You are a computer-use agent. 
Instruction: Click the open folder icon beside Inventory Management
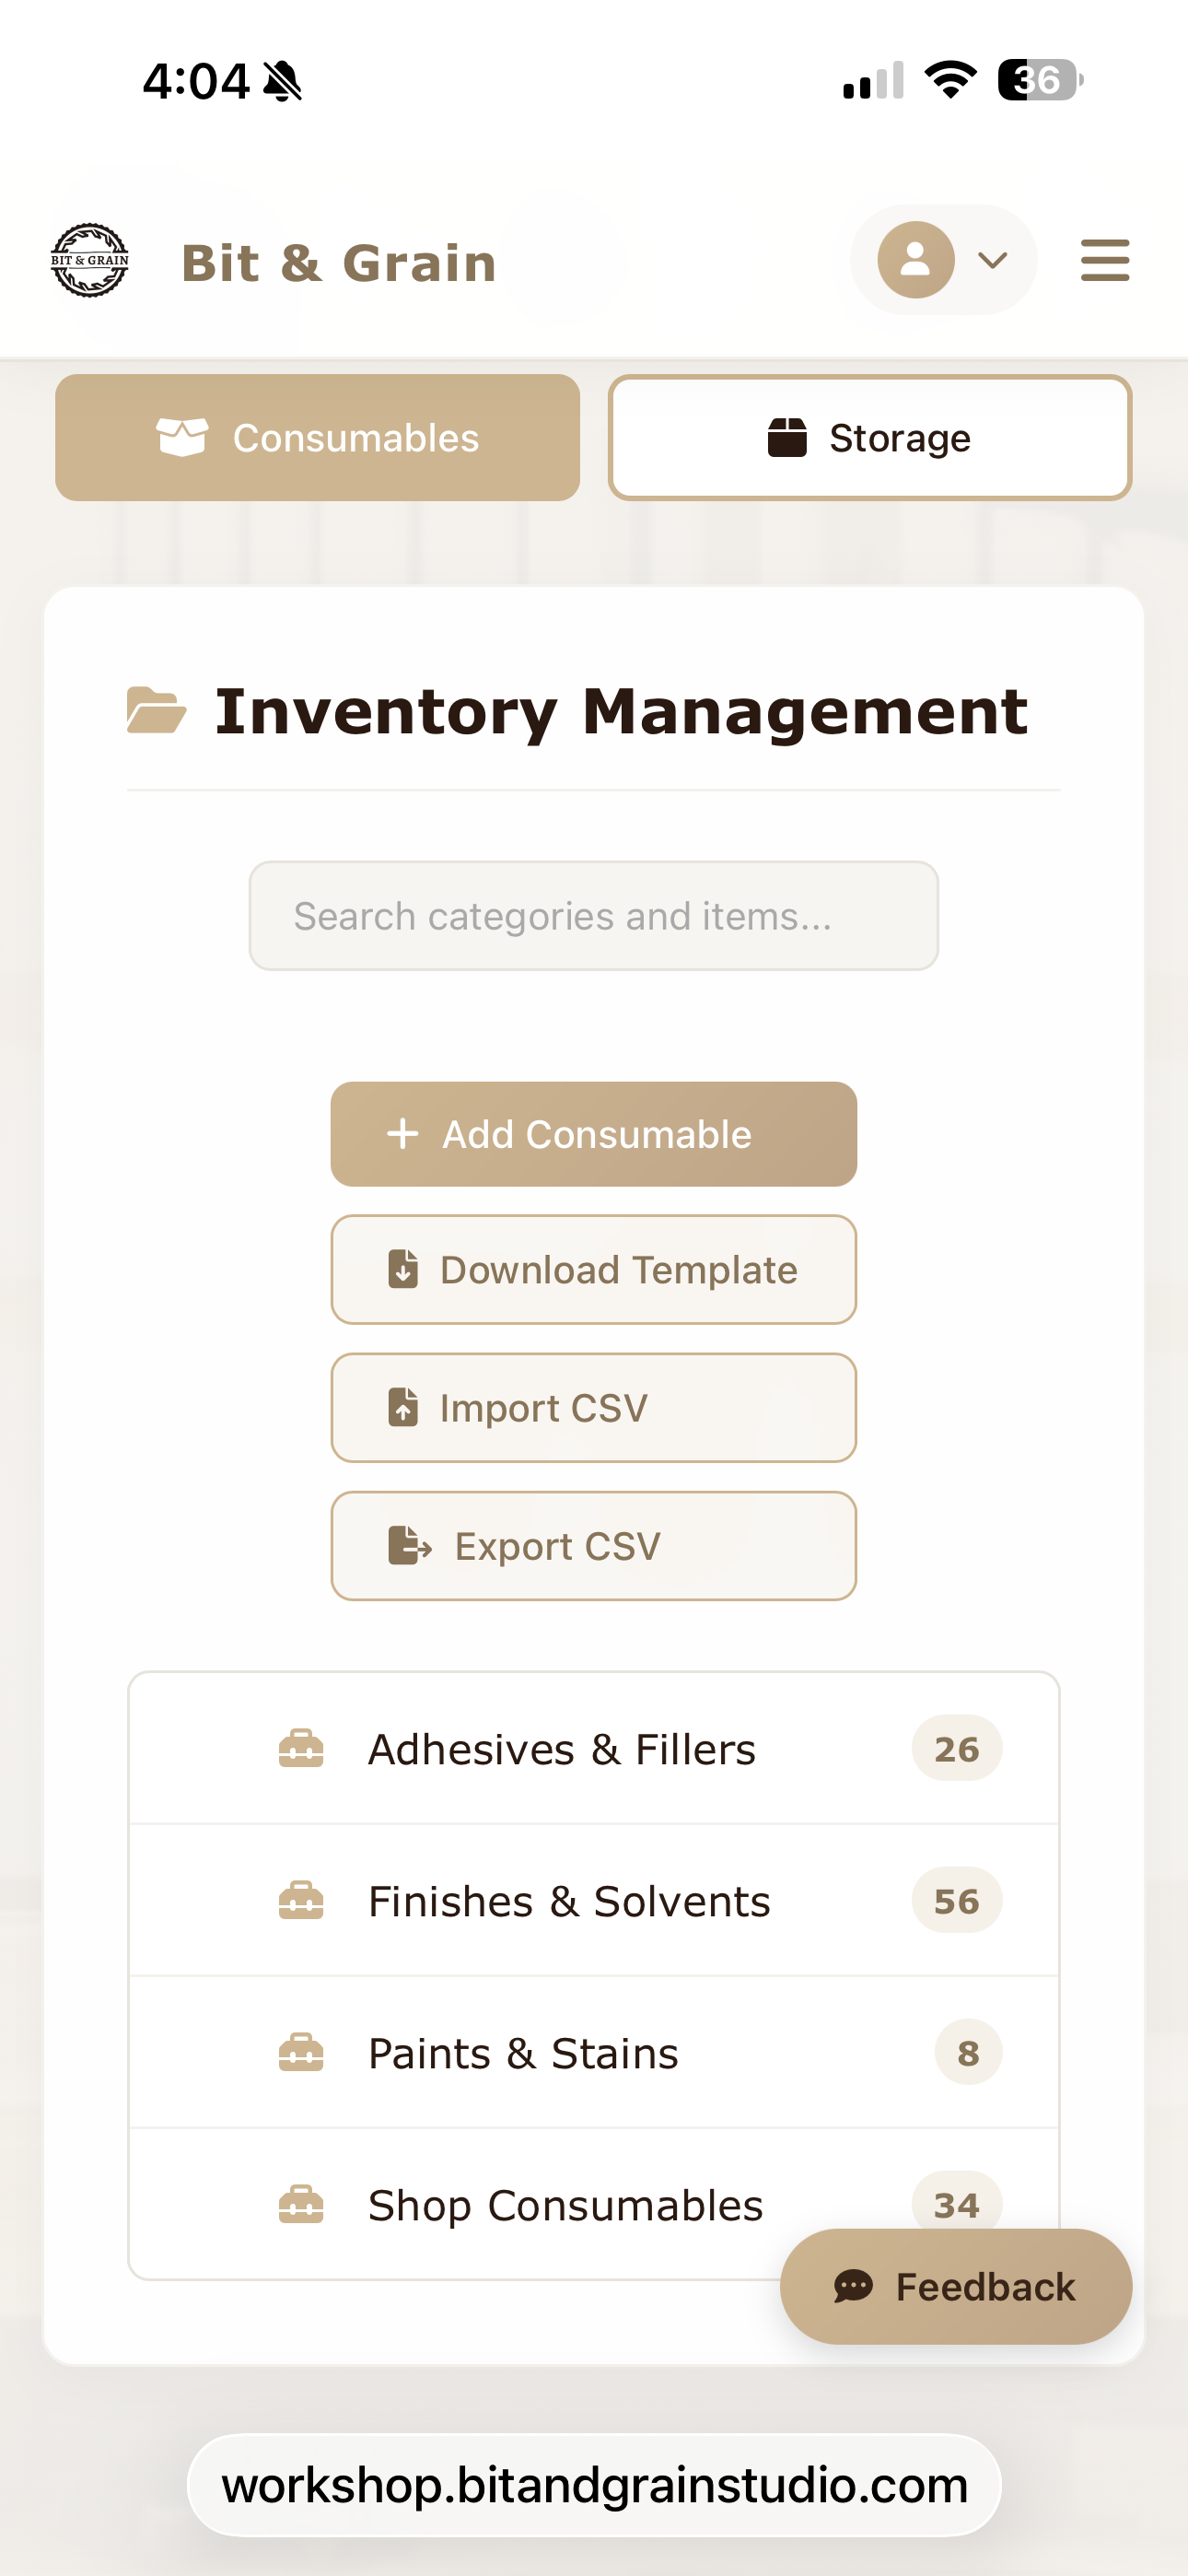pyautogui.click(x=156, y=711)
